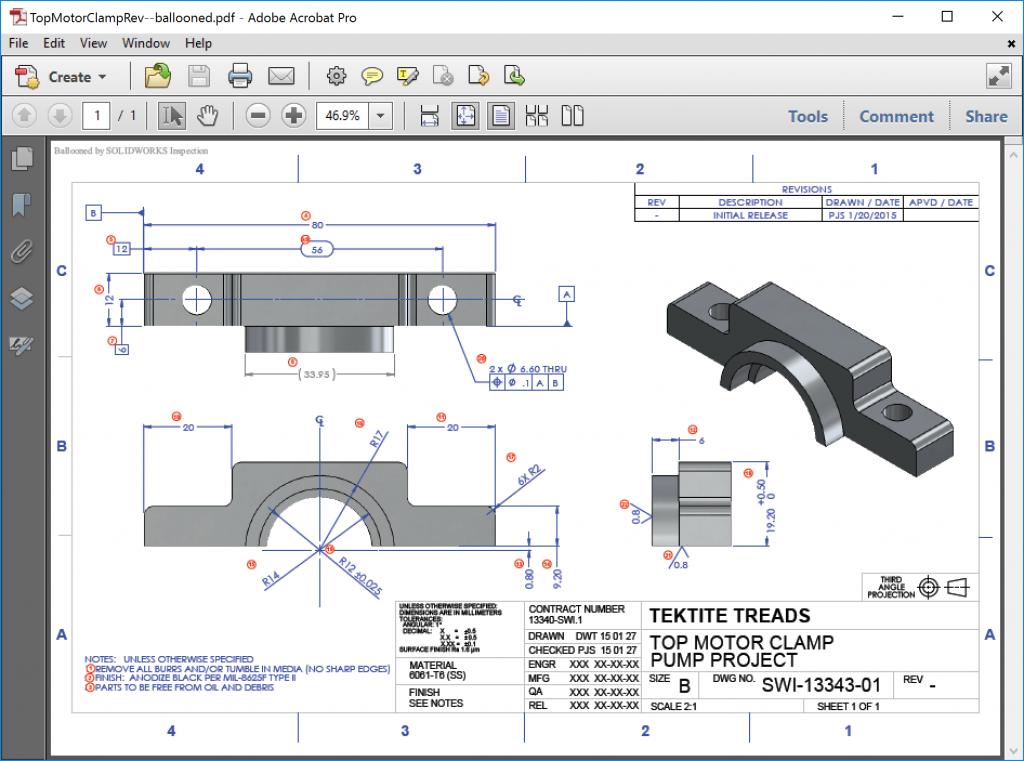Image resolution: width=1024 pixels, height=761 pixels.
Task: Click the "Ballooned by SOLIDWORKS Inspection" header text
Action: (131, 151)
